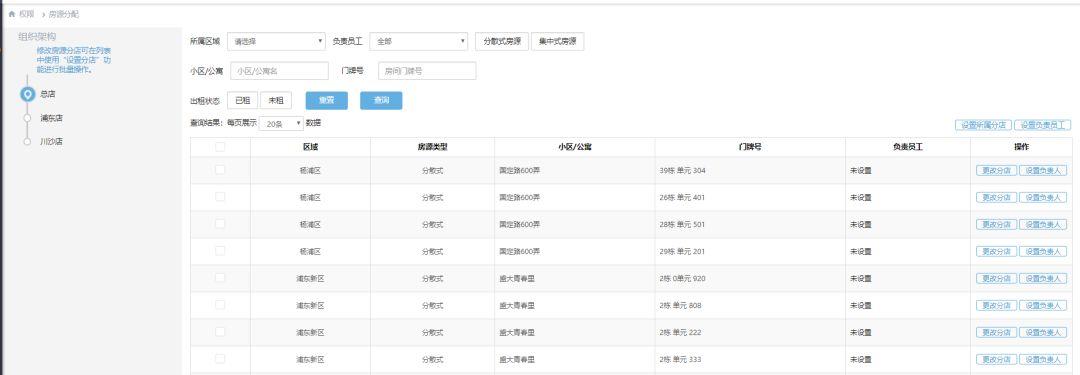Screen dimensions: 1080x375
Task: Click 设置负责人 for row 2栋 单元 808
Action: coord(1043,305)
